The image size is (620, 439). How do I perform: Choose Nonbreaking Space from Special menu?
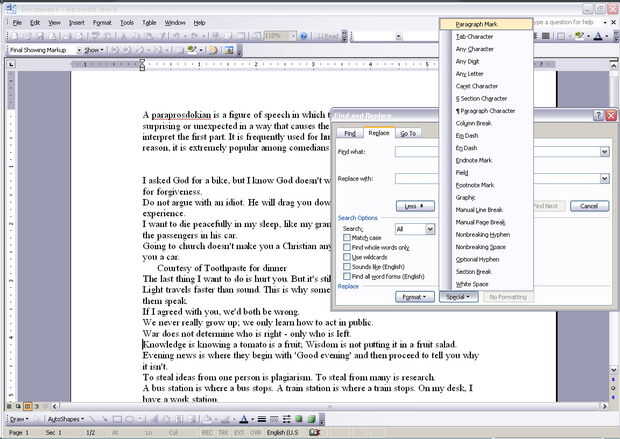coord(486,247)
